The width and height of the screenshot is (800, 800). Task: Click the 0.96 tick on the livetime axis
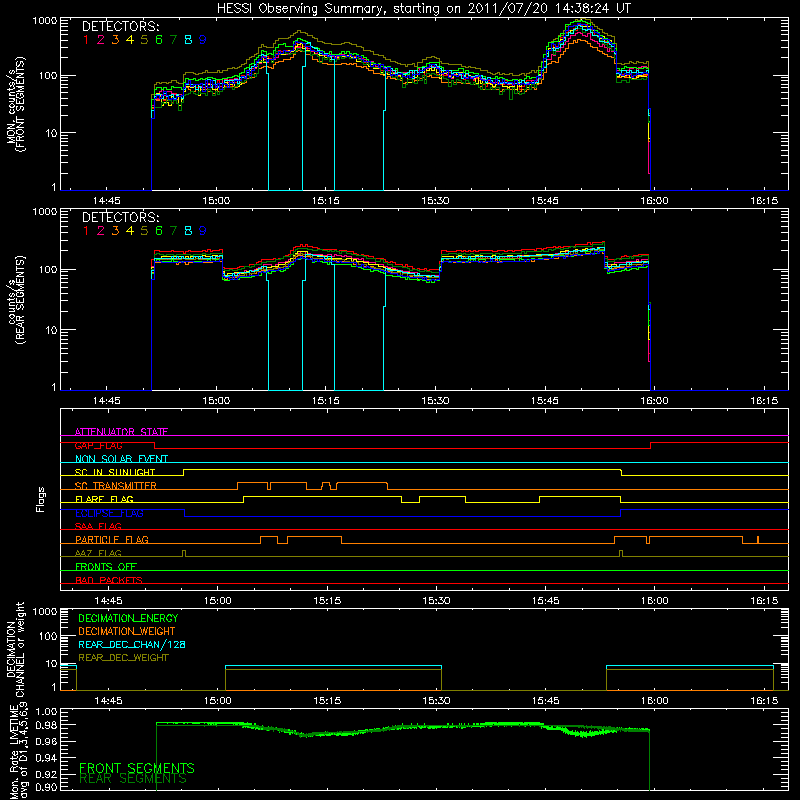(x=46, y=741)
